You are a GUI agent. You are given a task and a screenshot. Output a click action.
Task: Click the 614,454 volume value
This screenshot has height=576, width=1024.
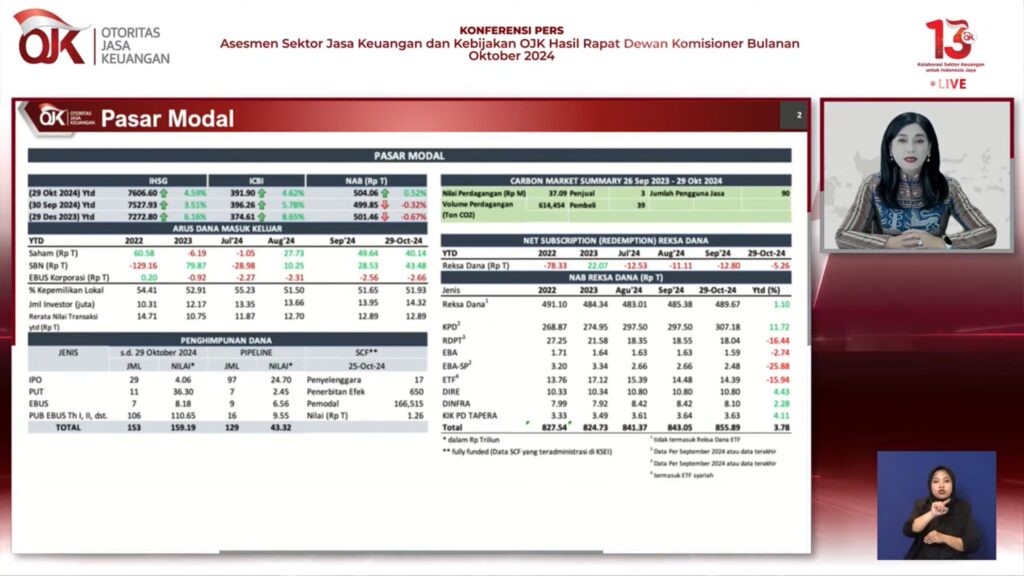(552, 205)
